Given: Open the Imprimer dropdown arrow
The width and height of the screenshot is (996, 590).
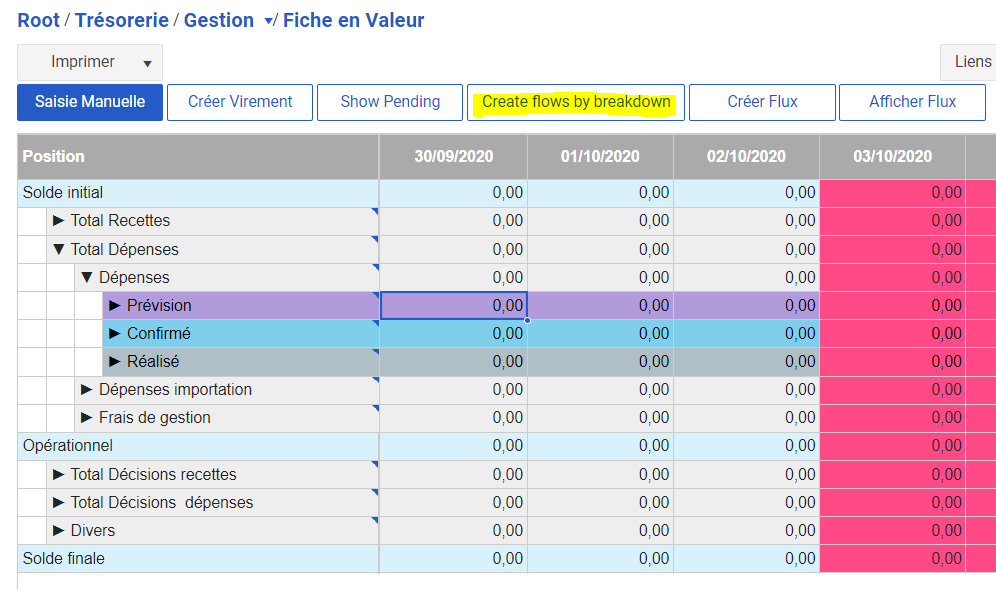Looking at the screenshot, I should point(147,63).
